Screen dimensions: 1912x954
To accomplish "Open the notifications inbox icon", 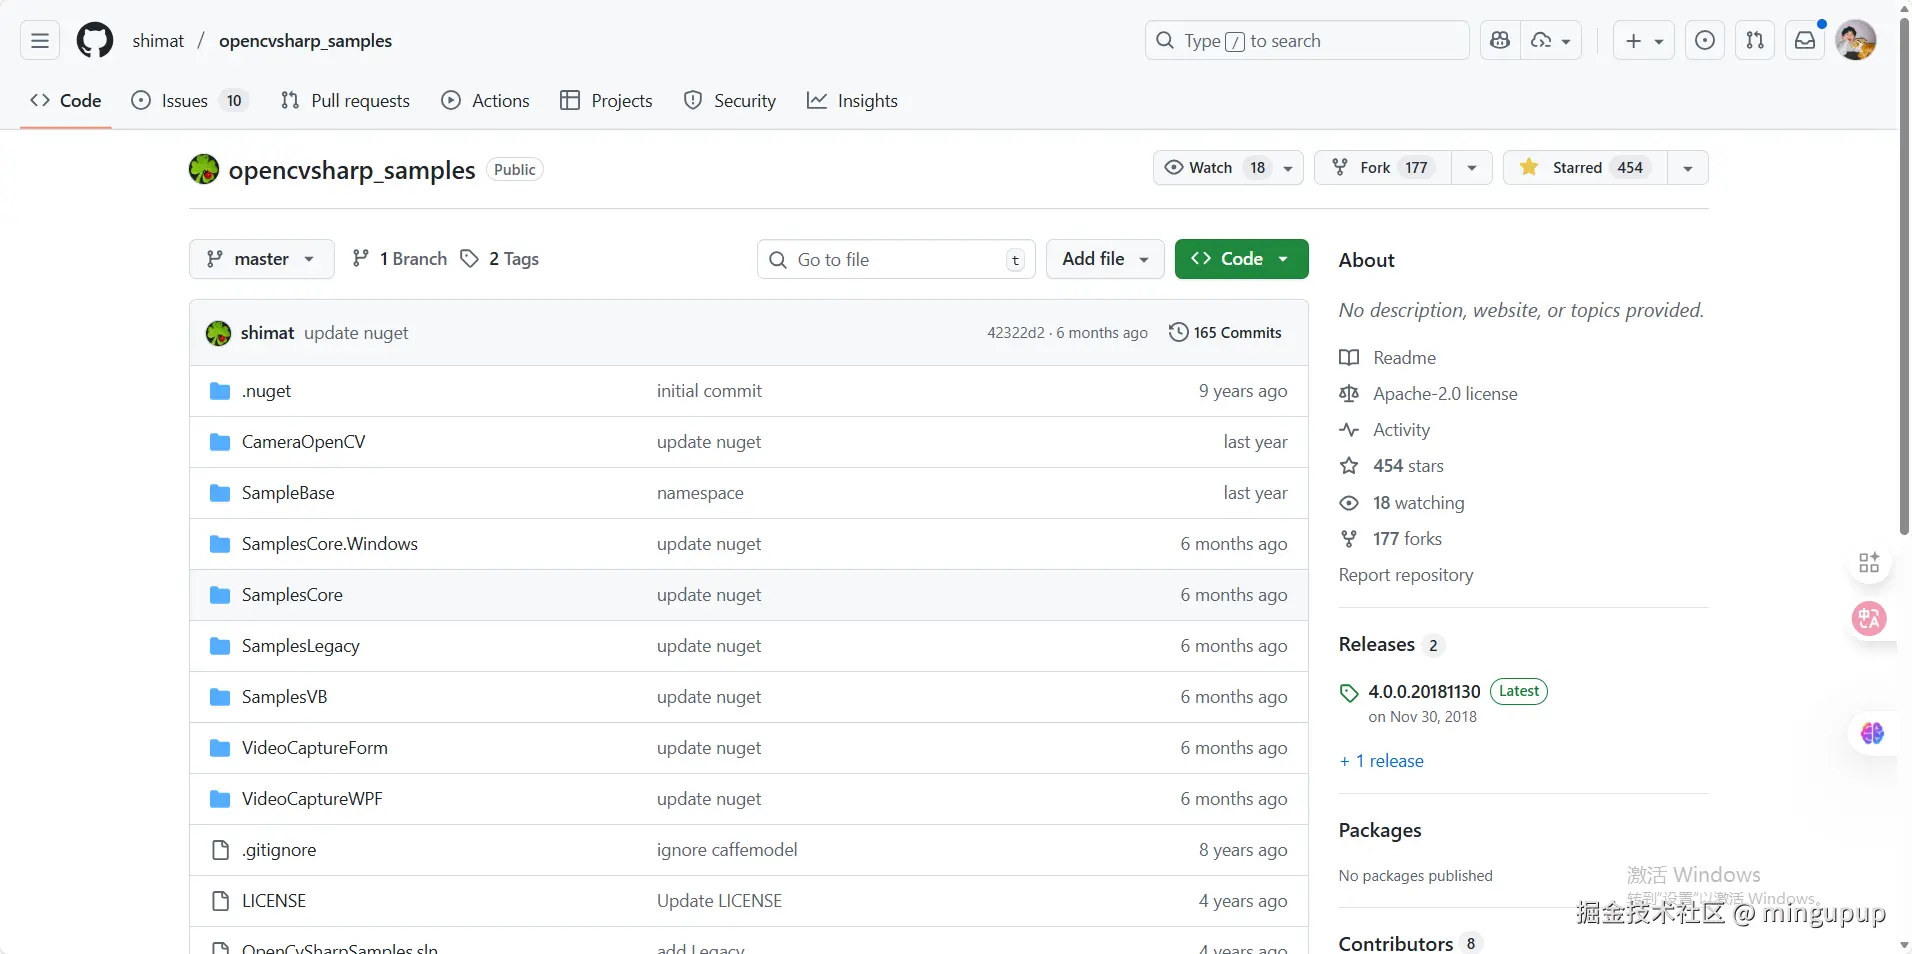I will click(1805, 41).
